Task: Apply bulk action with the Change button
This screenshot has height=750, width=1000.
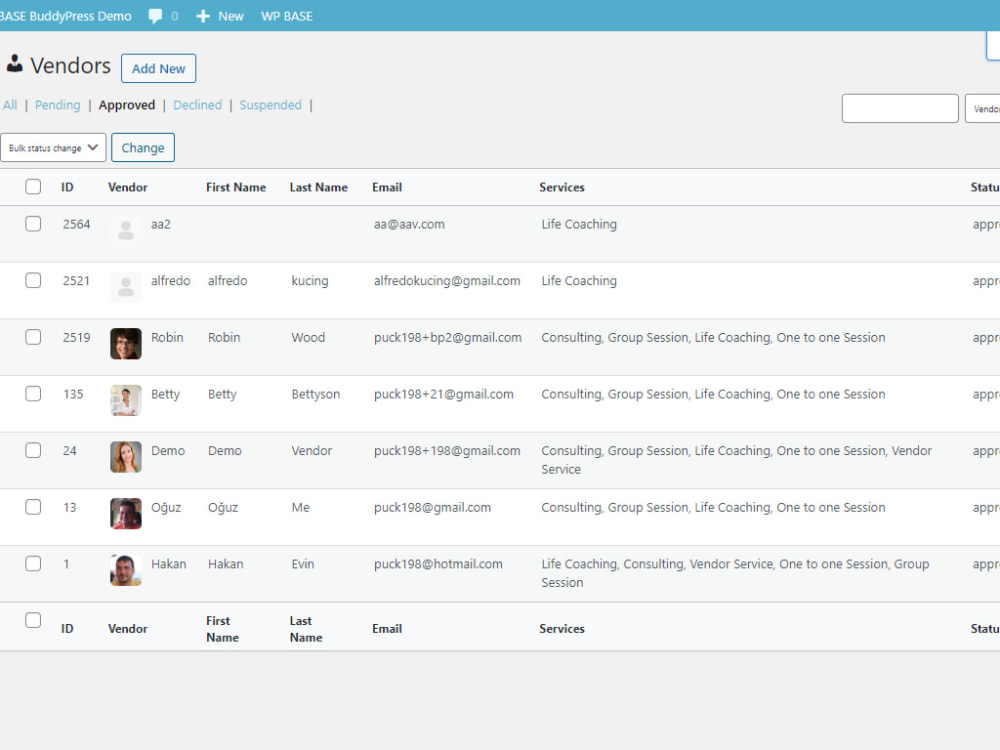Action: click(x=142, y=147)
